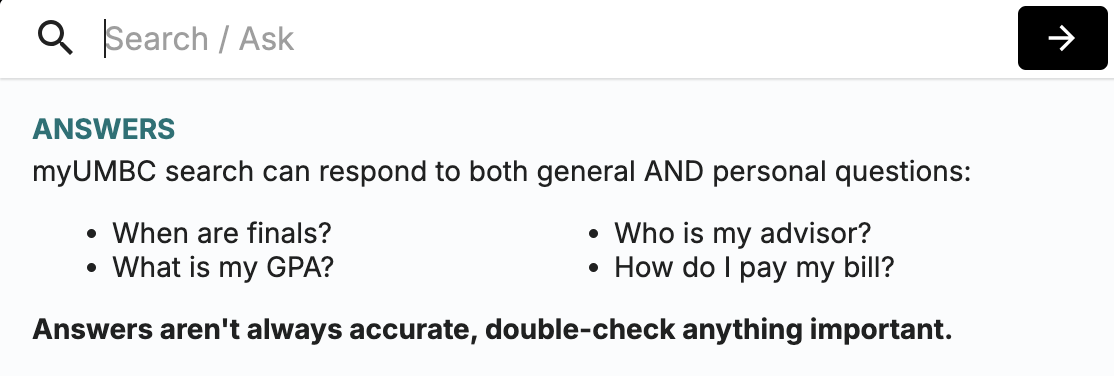Click the bold accuracy disclaimer text
This screenshot has width=1114, height=376.
(492, 330)
